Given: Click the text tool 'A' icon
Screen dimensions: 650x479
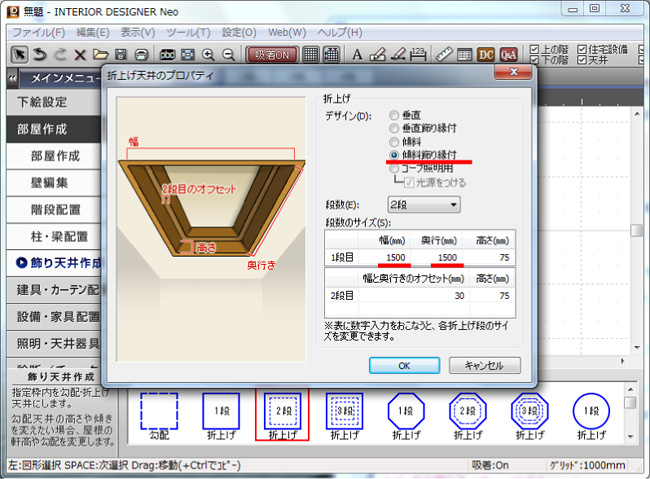Looking at the screenshot, I should tap(358, 54).
